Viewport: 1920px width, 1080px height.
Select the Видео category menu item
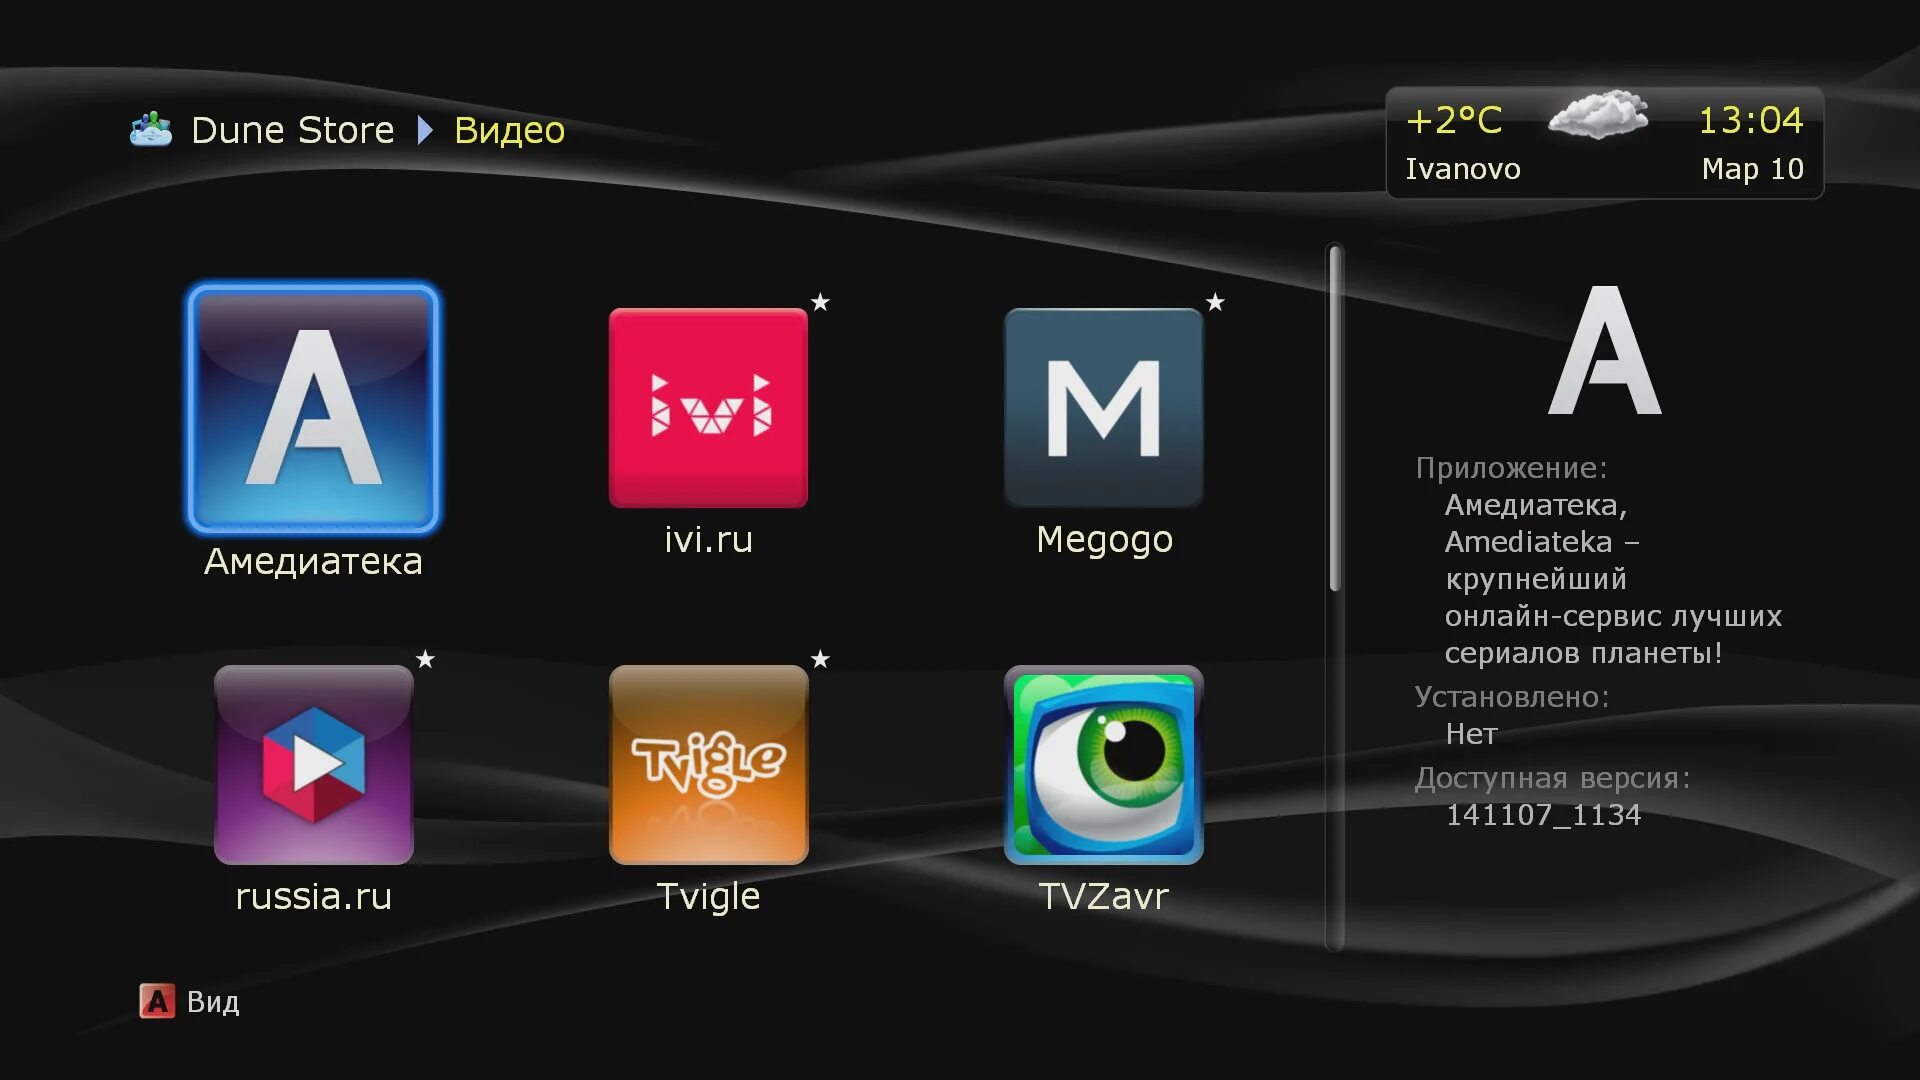510,128
